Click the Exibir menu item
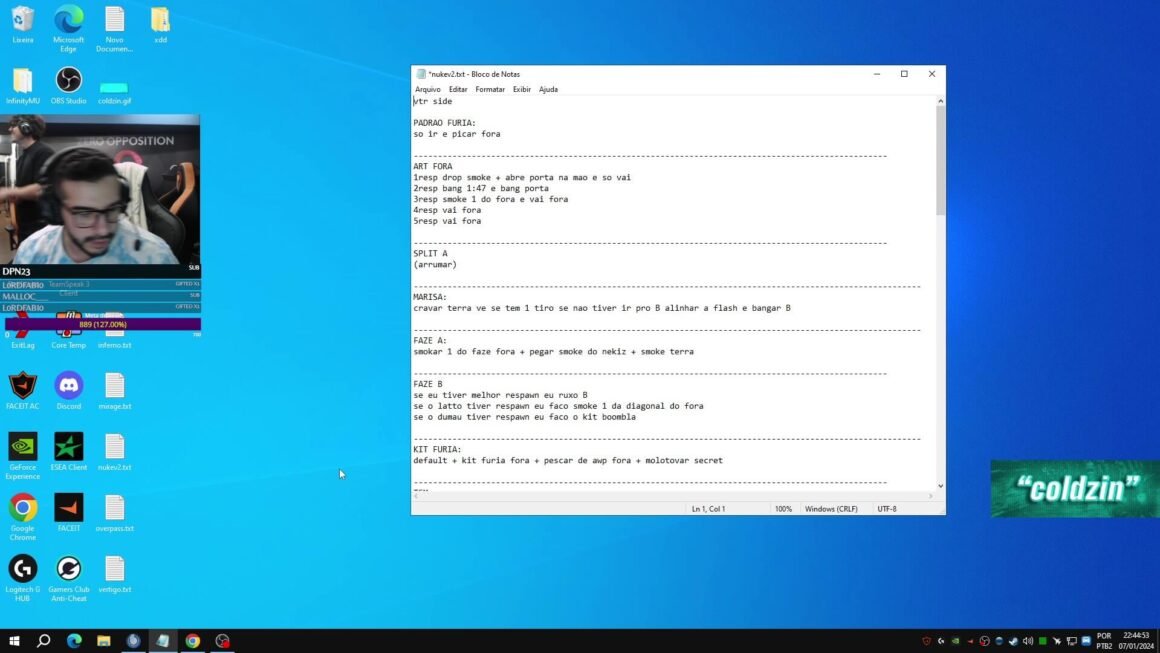The width and height of the screenshot is (1160, 653). 521,89
